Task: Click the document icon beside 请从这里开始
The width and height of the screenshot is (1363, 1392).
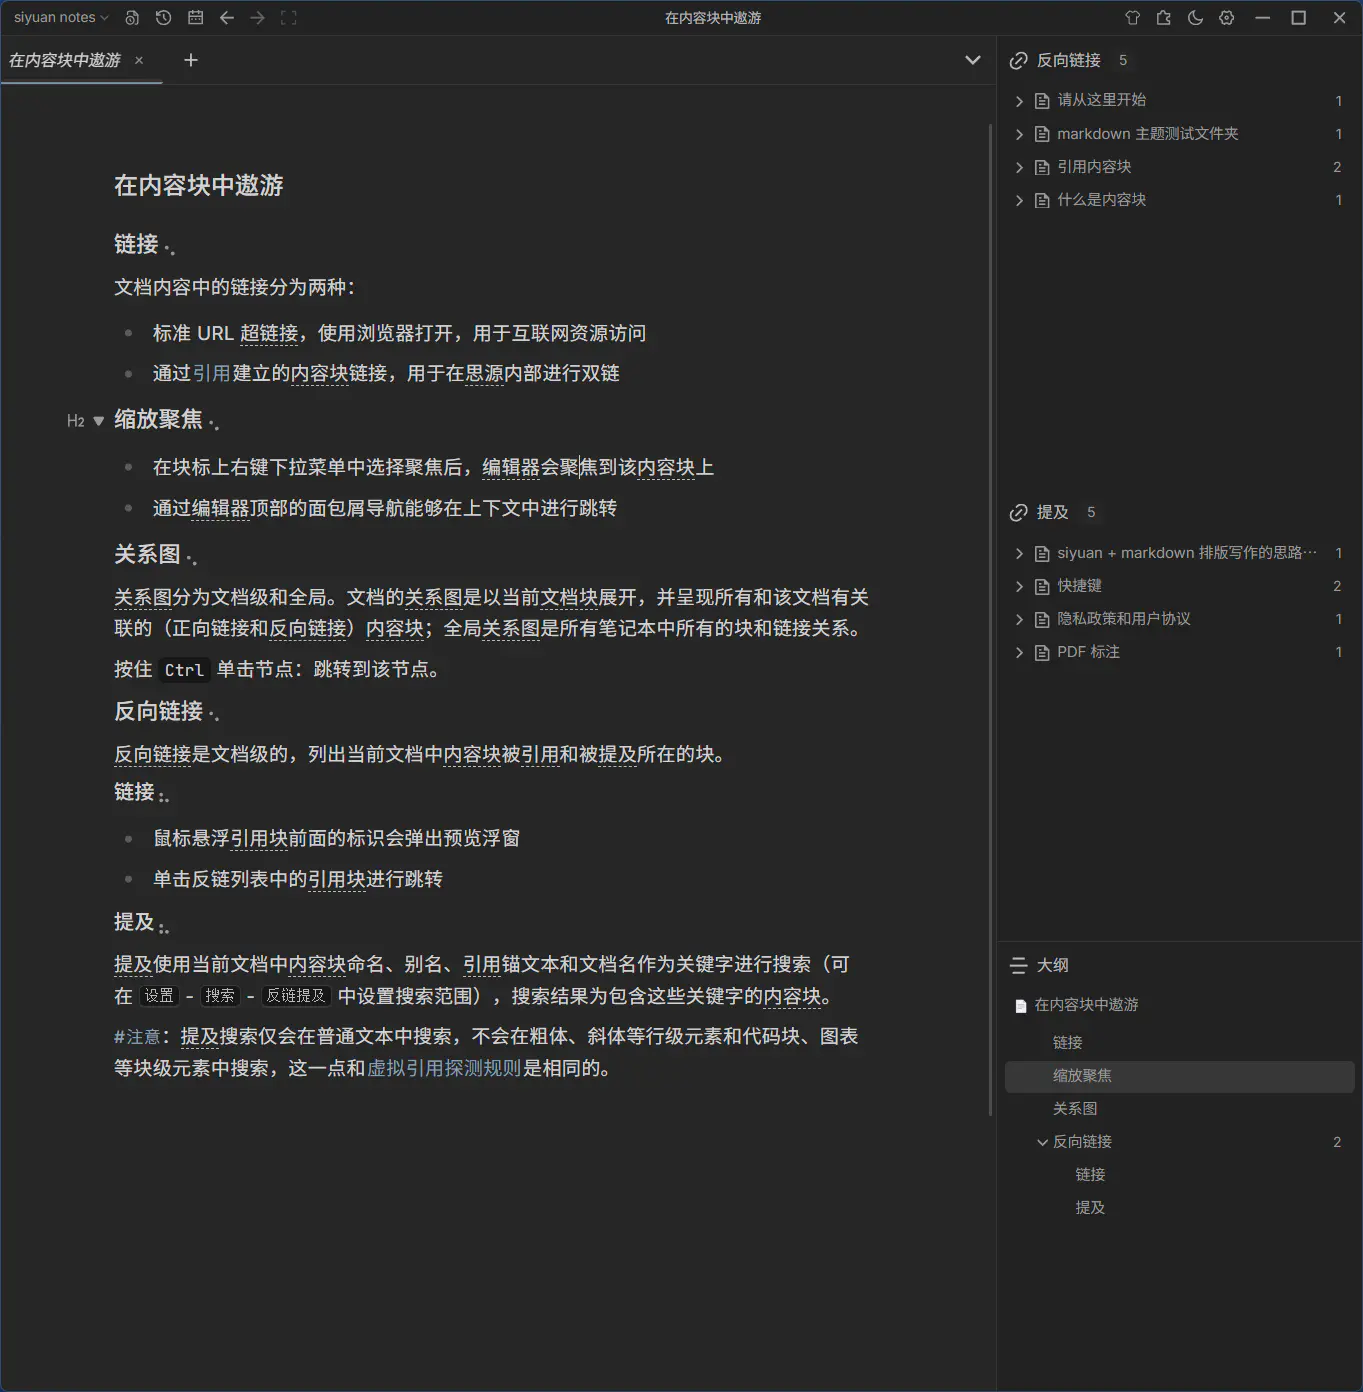Action: pos(1042,101)
